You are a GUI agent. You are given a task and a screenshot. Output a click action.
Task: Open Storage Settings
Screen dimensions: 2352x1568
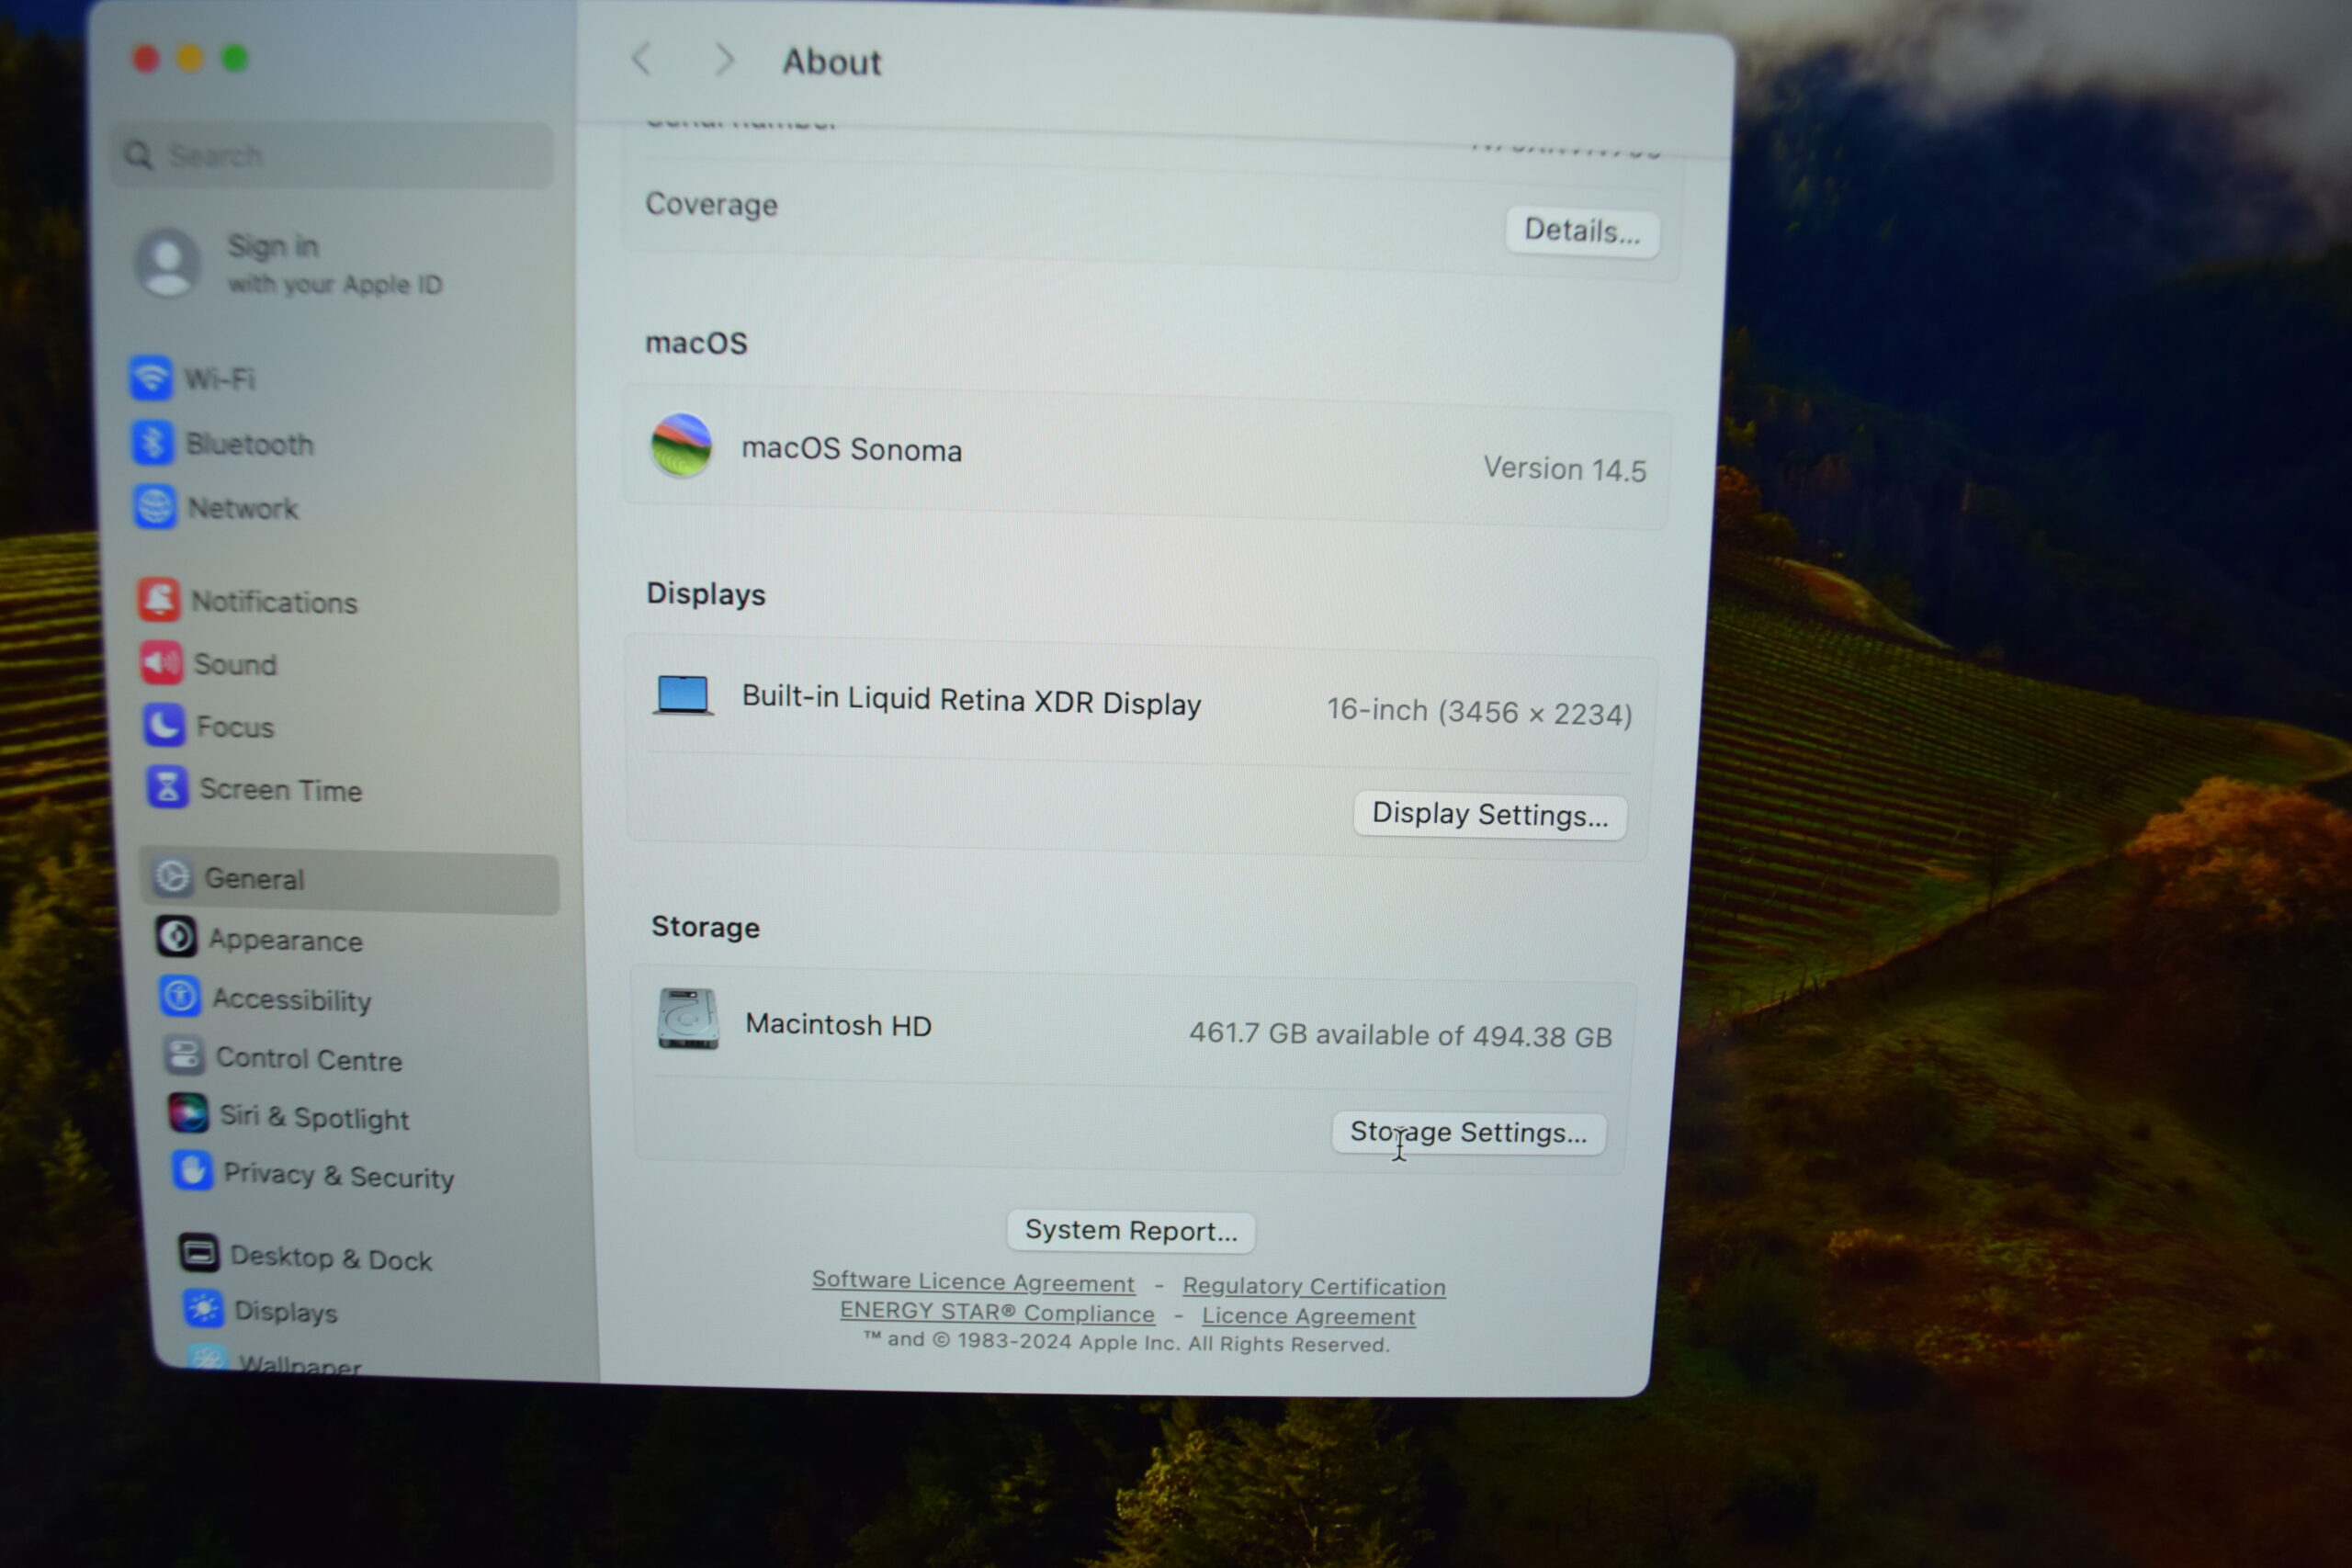[1468, 1133]
